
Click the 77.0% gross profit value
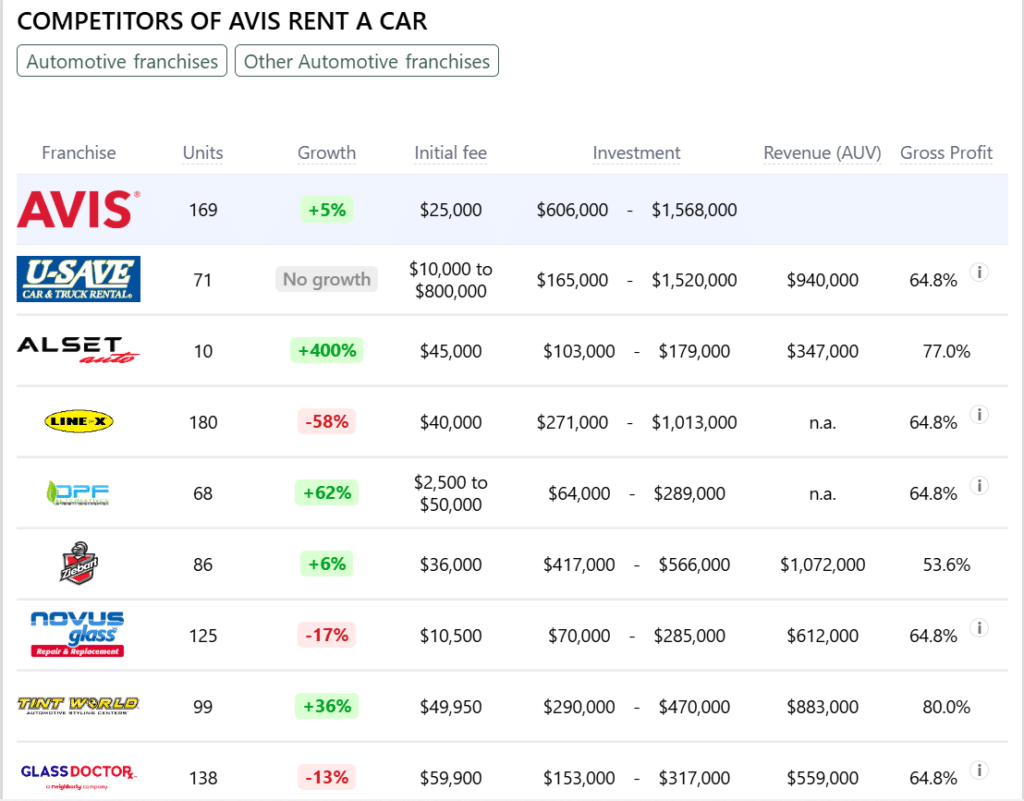(946, 351)
